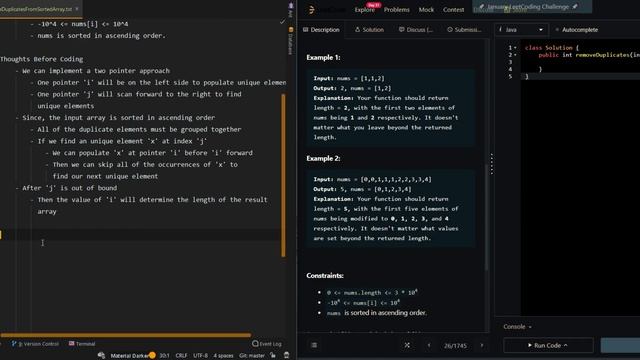Open the Java language dropdown
This screenshot has width=640, height=360.
pyautogui.click(x=521, y=29)
